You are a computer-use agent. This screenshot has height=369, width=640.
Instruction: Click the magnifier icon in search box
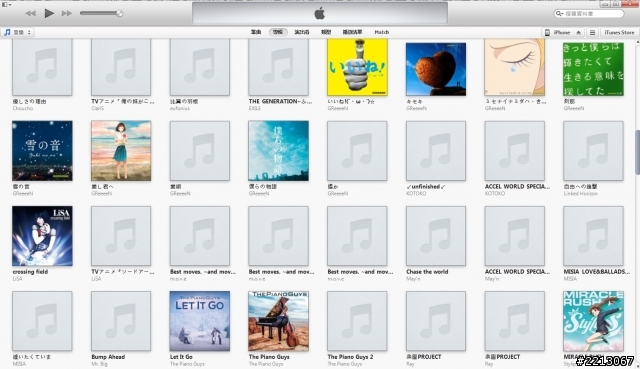[559, 13]
